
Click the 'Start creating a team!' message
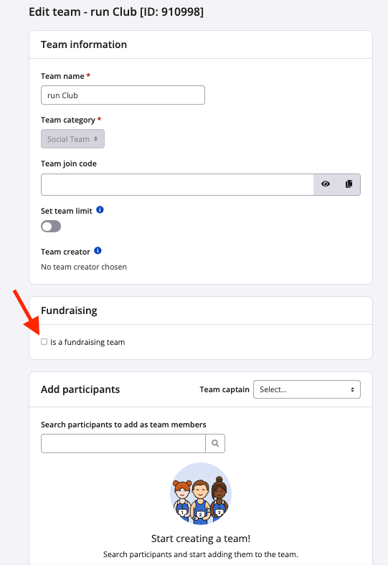coord(201,539)
